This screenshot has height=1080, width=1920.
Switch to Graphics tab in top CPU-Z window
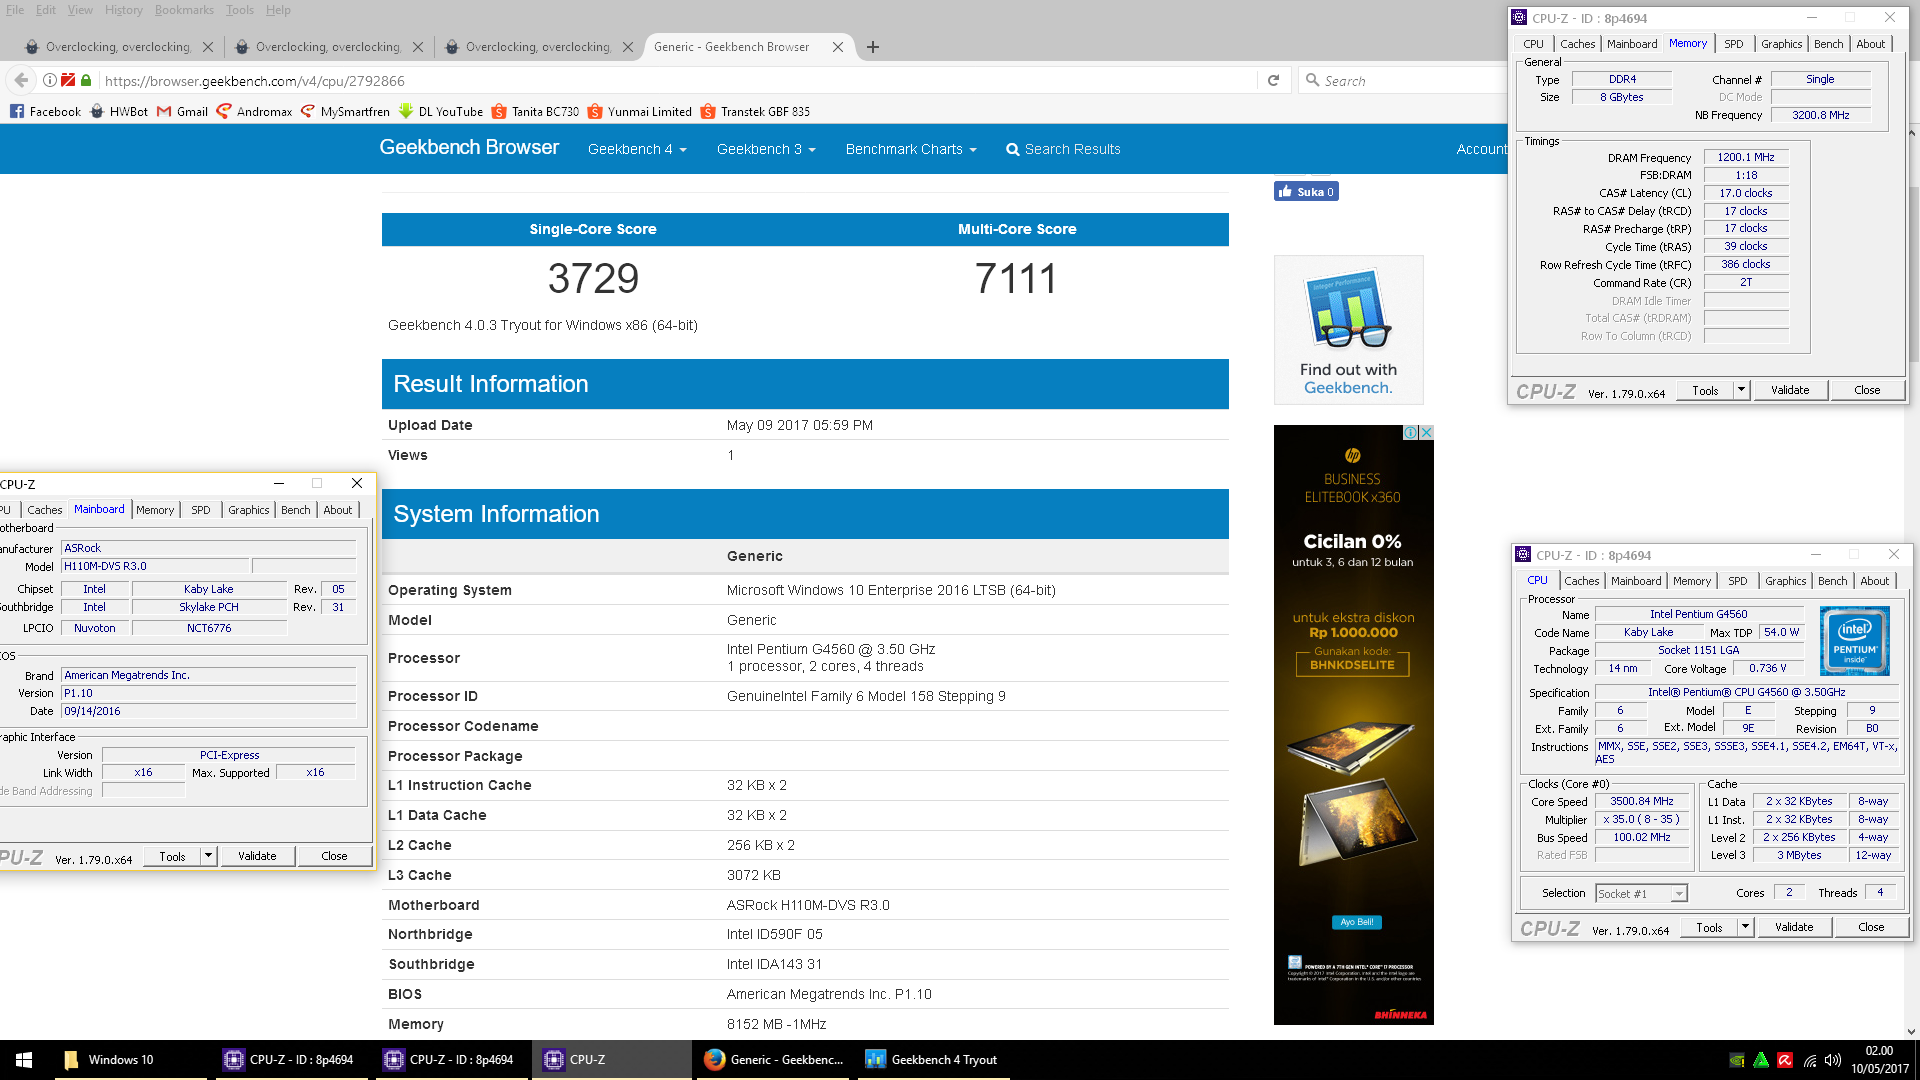(x=1781, y=44)
